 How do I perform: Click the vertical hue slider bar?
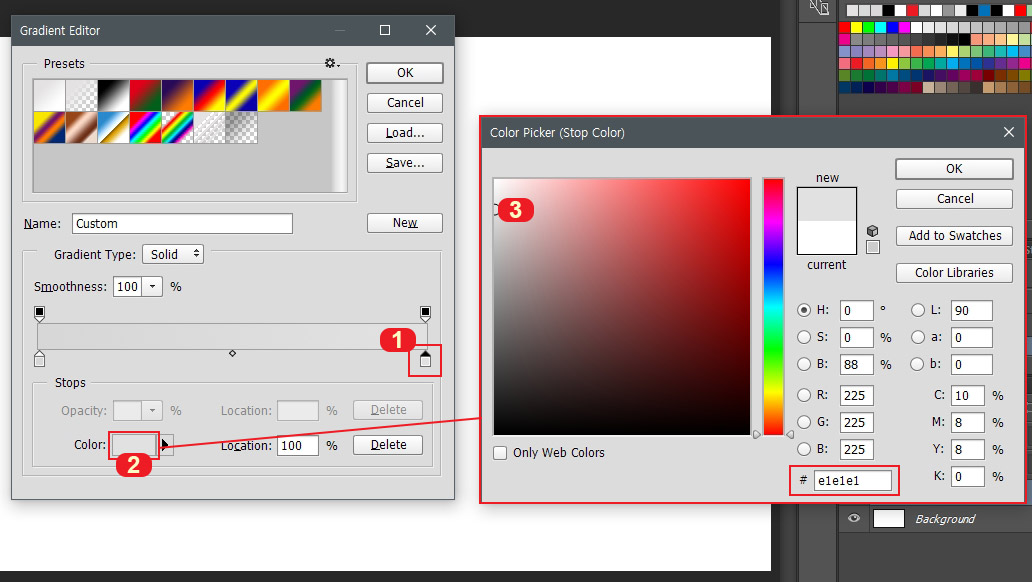(x=773, y=306)
